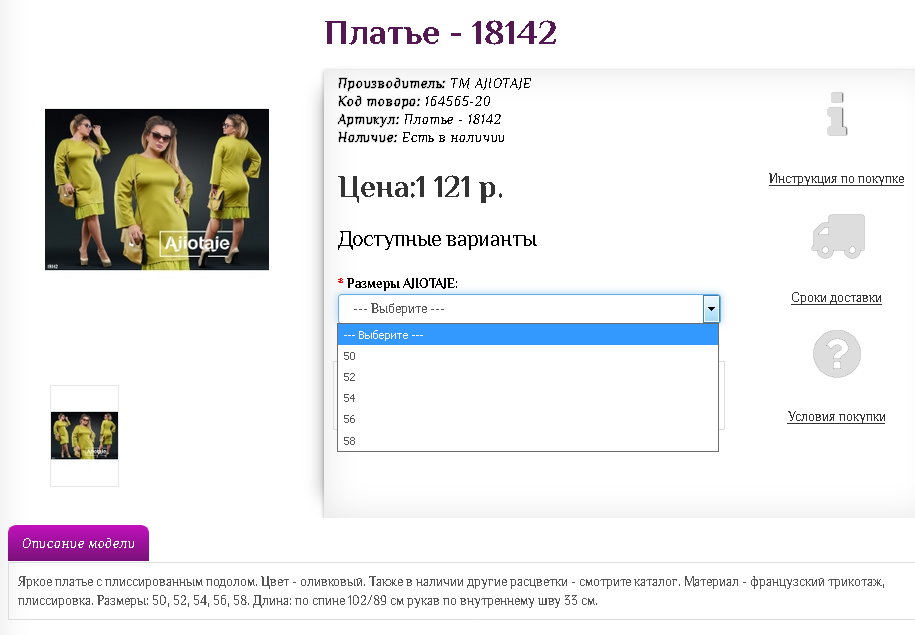Select size 50 from the list
This screenshot has height=635, width=915.
point(528,356)
